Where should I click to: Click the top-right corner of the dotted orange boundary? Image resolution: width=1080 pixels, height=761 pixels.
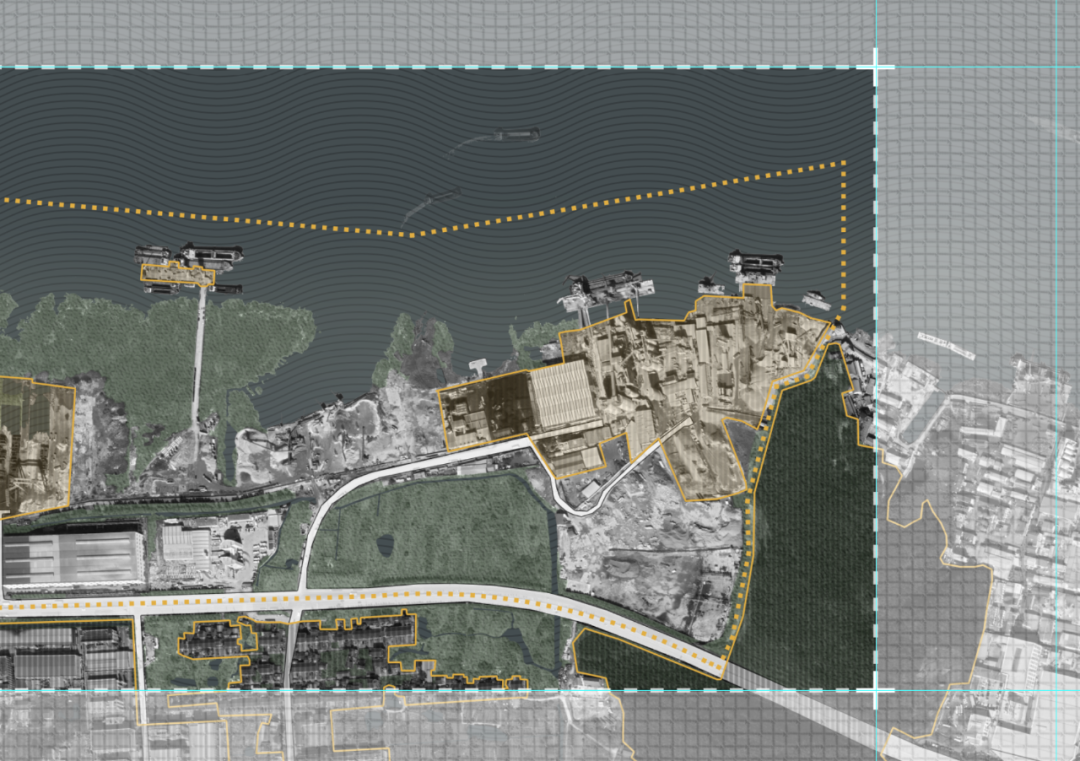pos(844,162)
